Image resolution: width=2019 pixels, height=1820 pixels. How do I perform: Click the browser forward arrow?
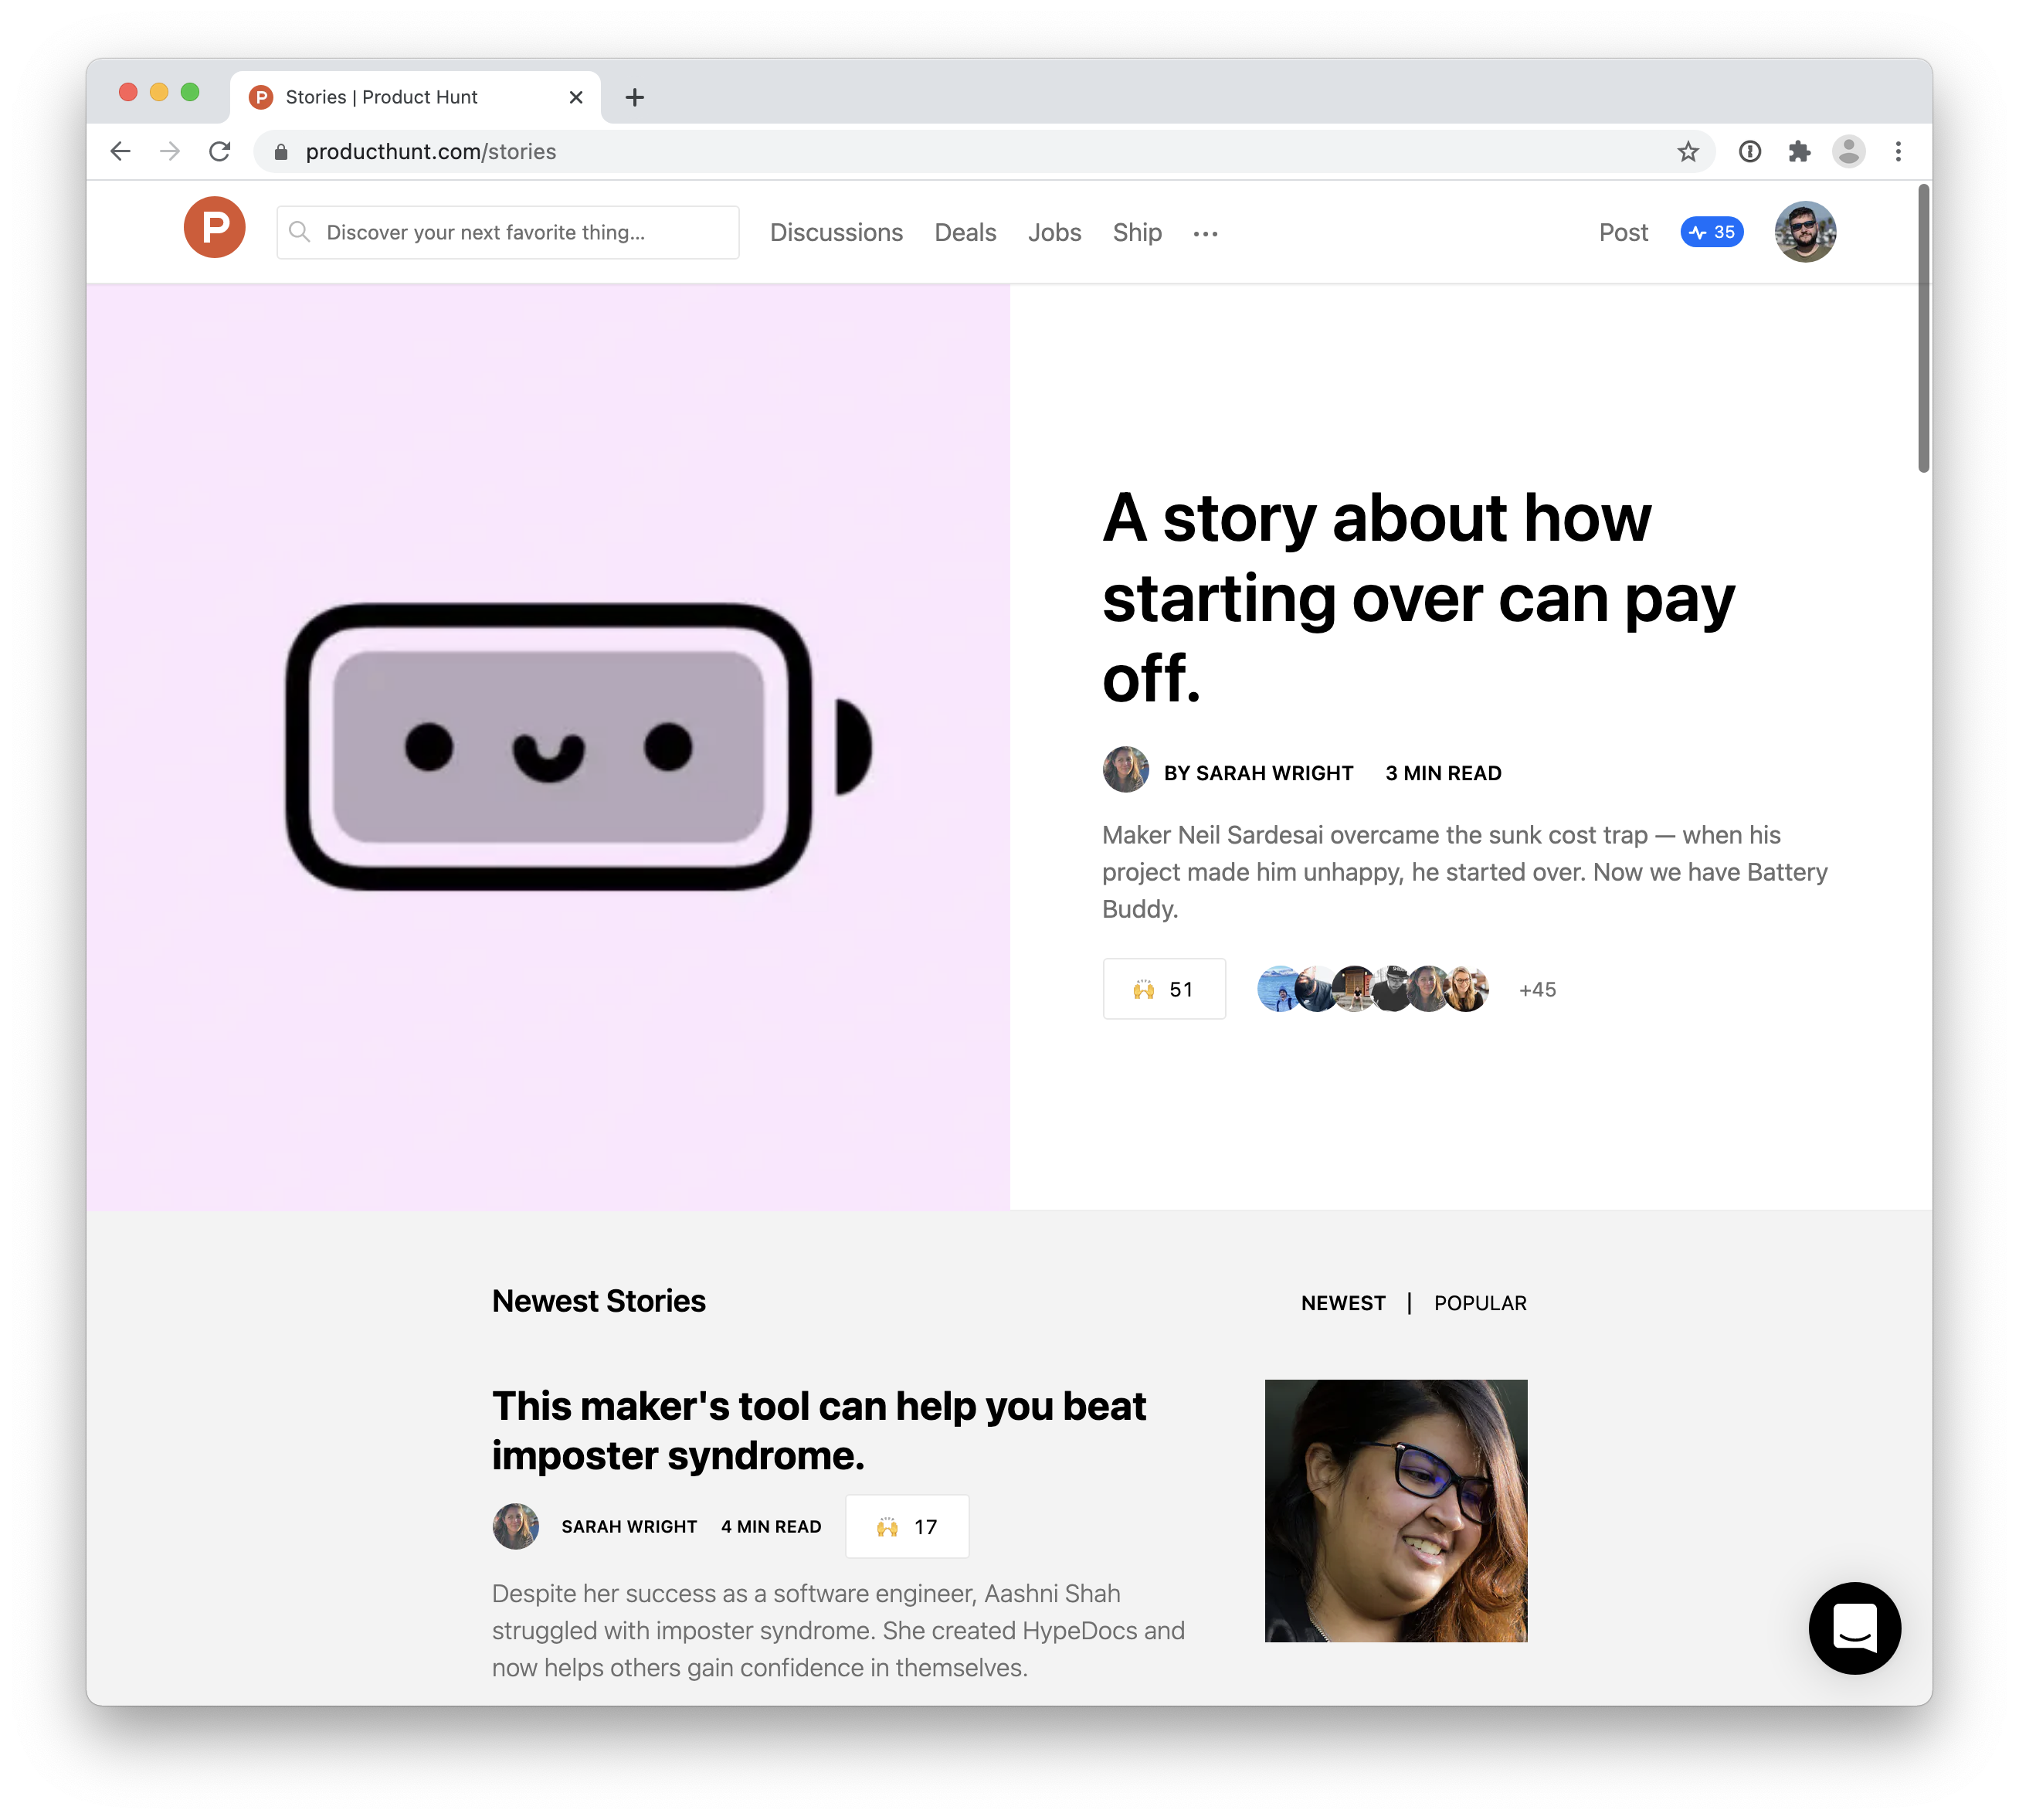coord(170,151)
